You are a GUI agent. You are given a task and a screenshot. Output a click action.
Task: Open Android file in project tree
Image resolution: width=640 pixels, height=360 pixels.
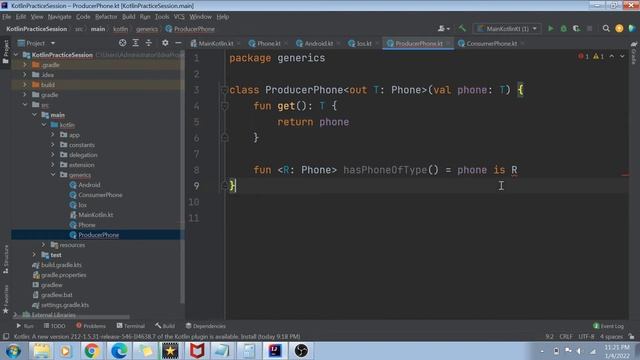coord(89,185)
